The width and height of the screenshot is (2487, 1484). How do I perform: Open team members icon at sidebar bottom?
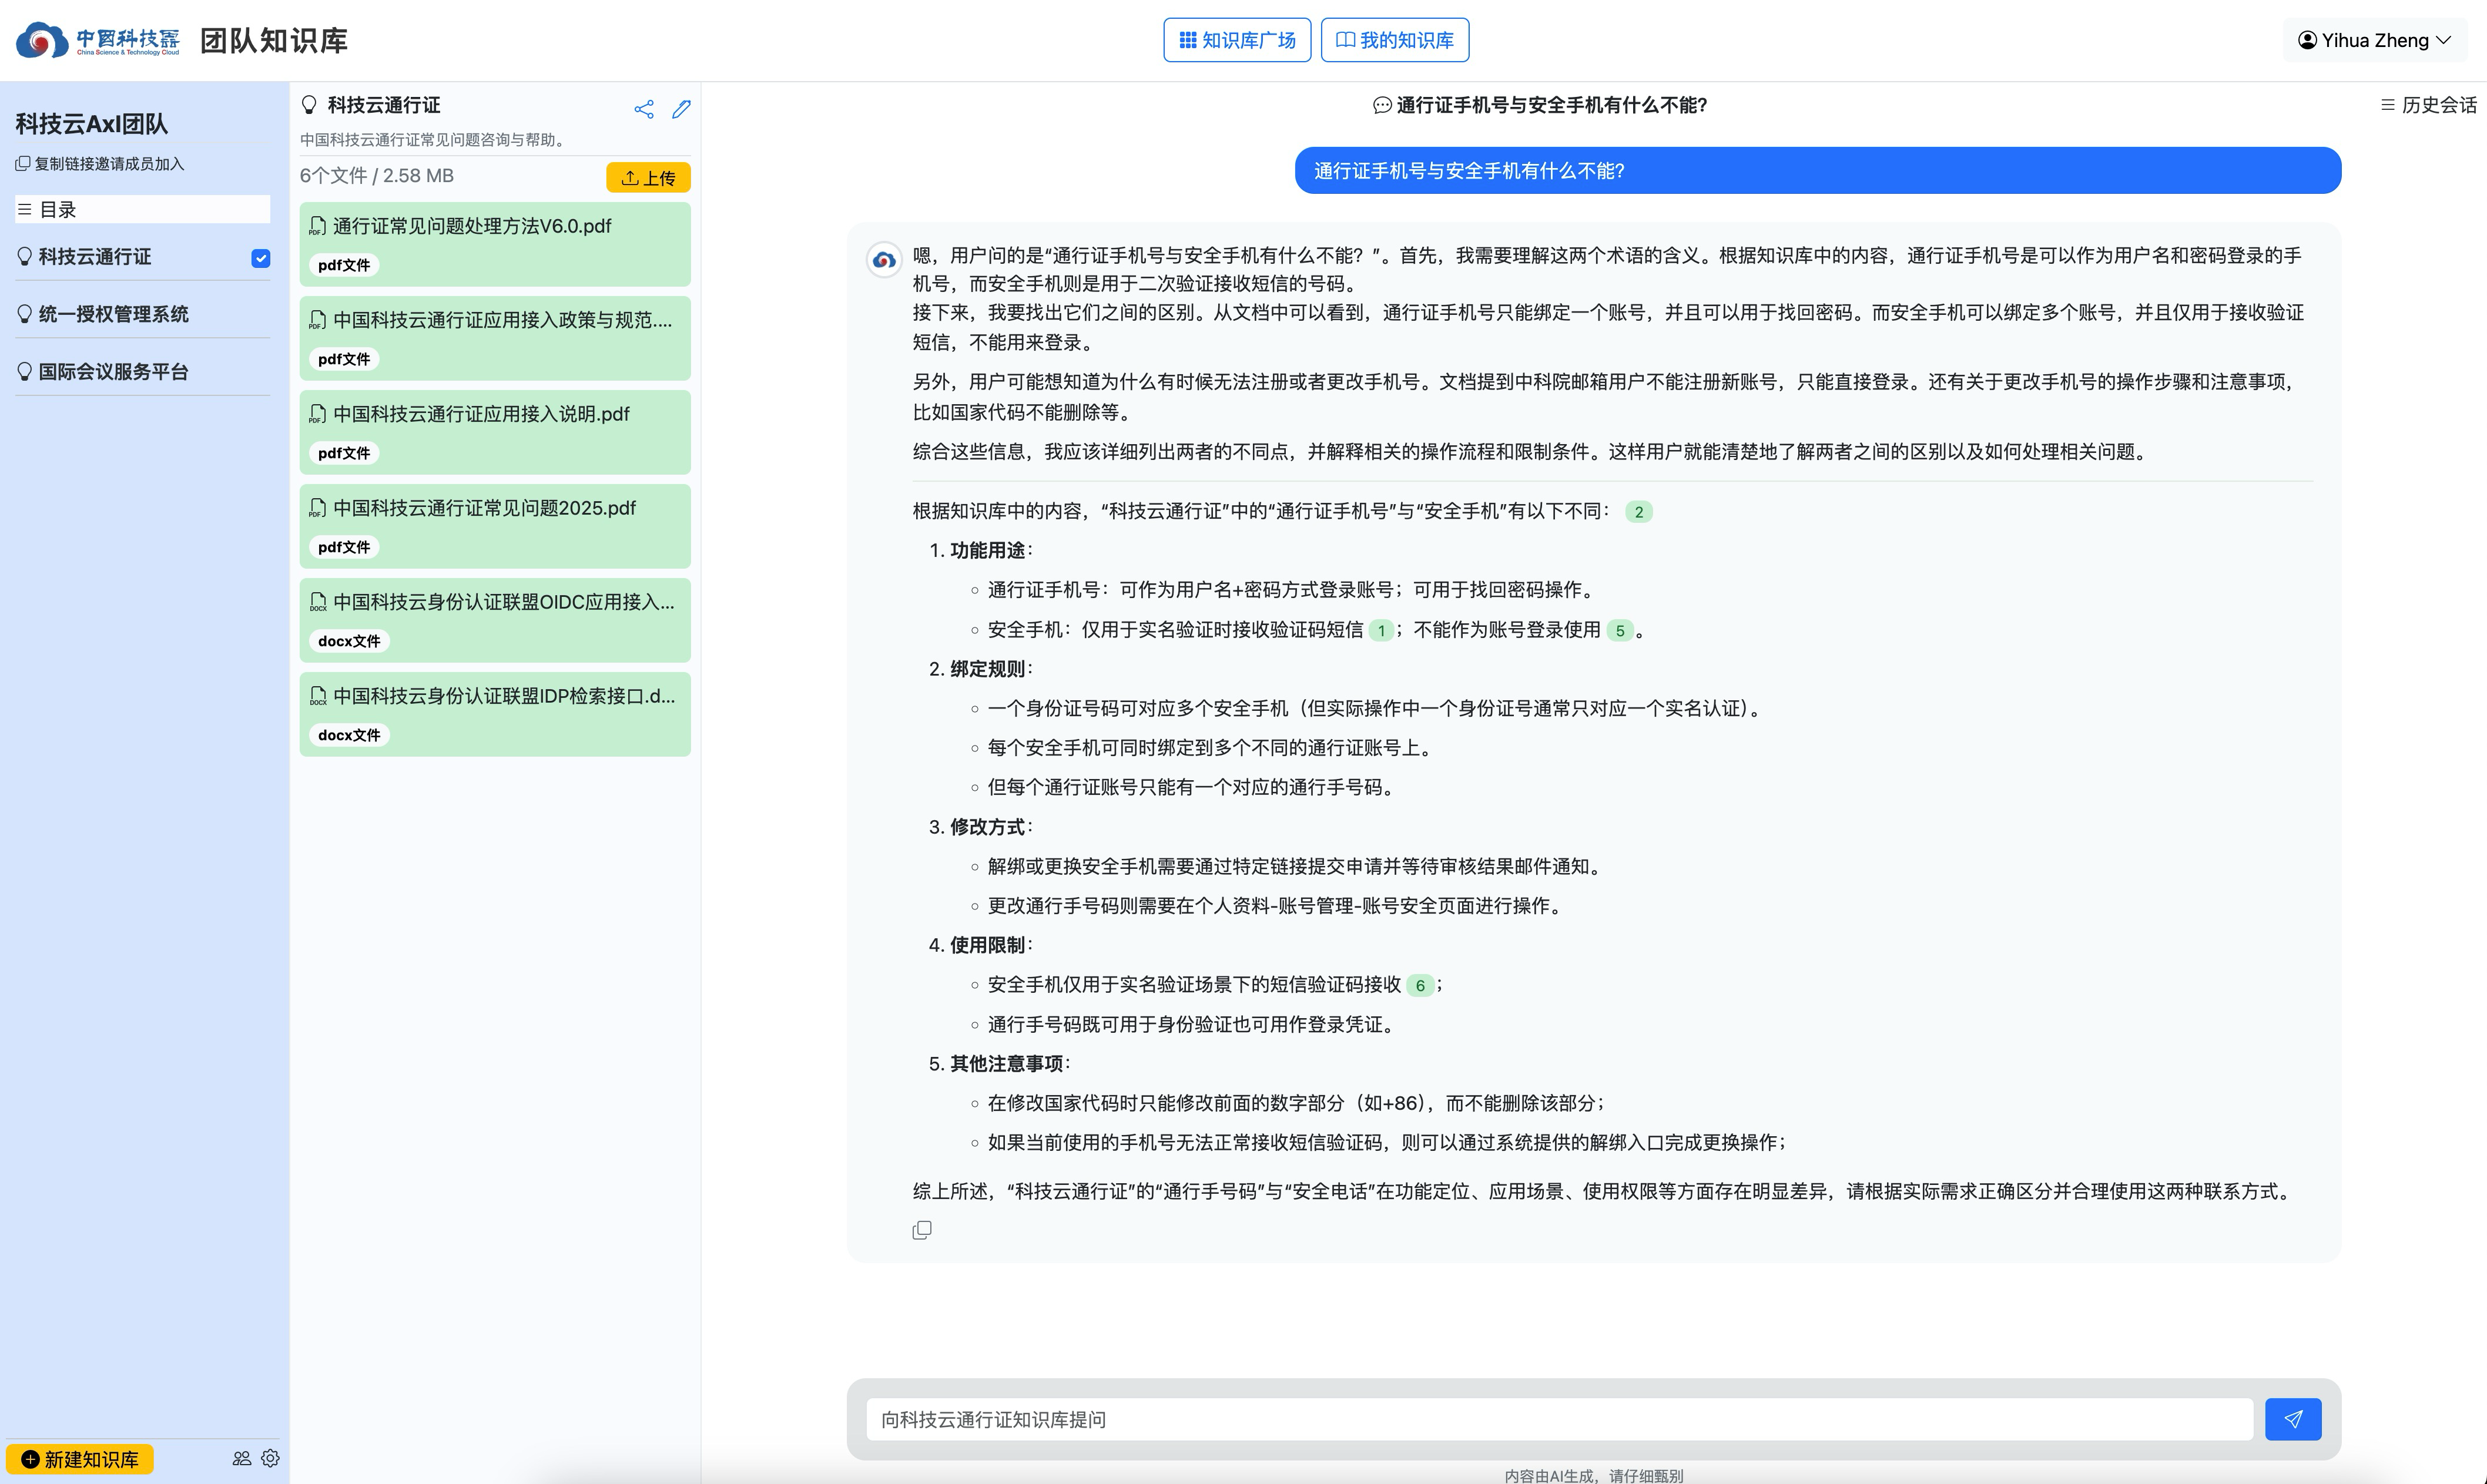[x=242, y=1459]
